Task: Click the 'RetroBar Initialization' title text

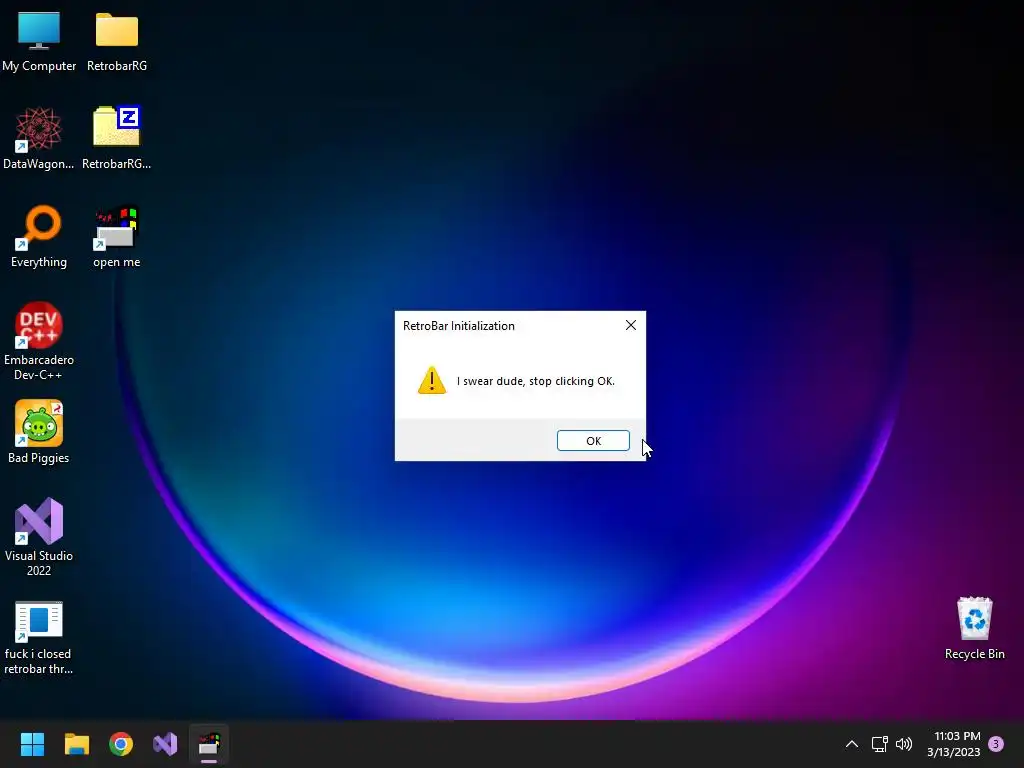Action: tap(458, 326)
